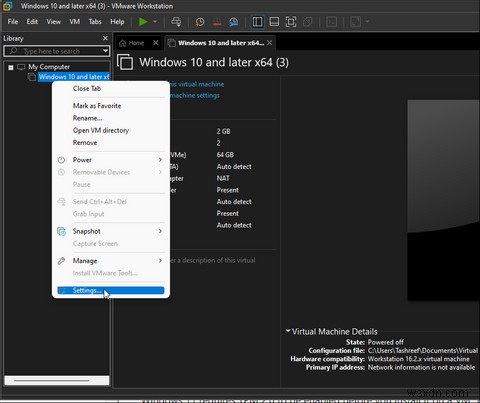Collapse the My Computer tree node
This screenshot has height=403, width=480.
tap(11, 67)
